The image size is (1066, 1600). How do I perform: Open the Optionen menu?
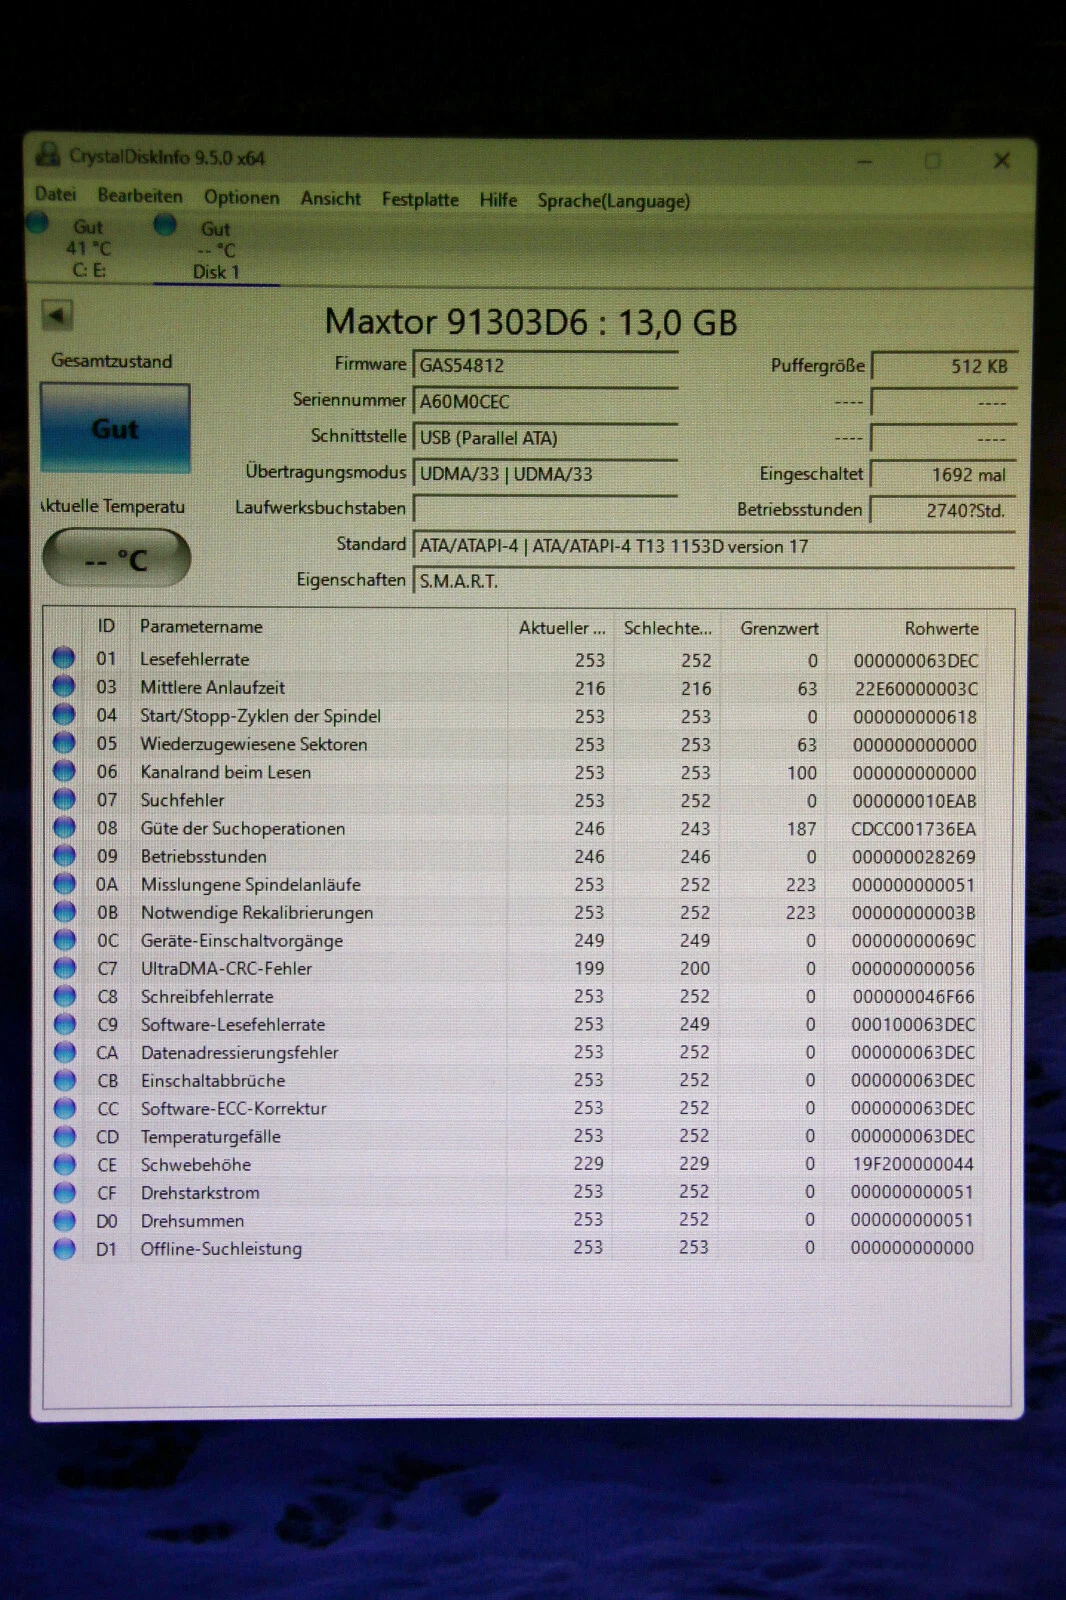click(x=242, y=197)
